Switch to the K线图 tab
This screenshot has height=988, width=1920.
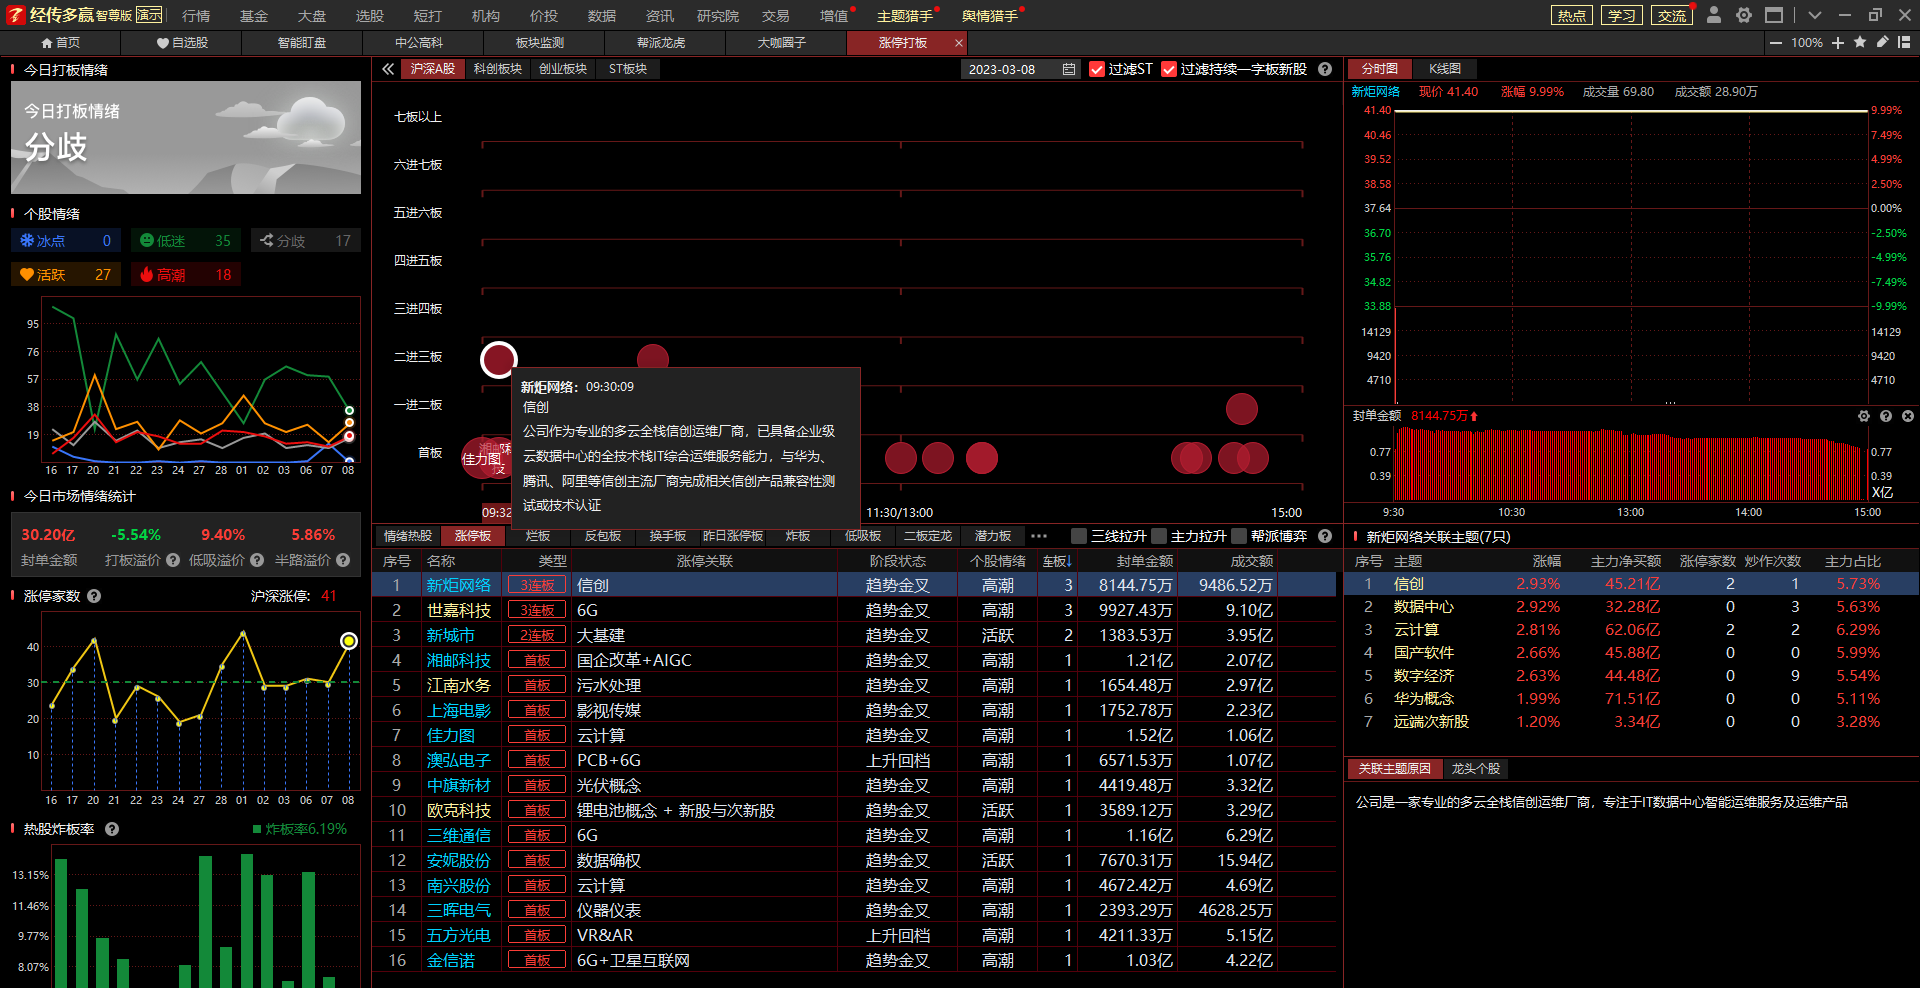tap(1445, 69)
